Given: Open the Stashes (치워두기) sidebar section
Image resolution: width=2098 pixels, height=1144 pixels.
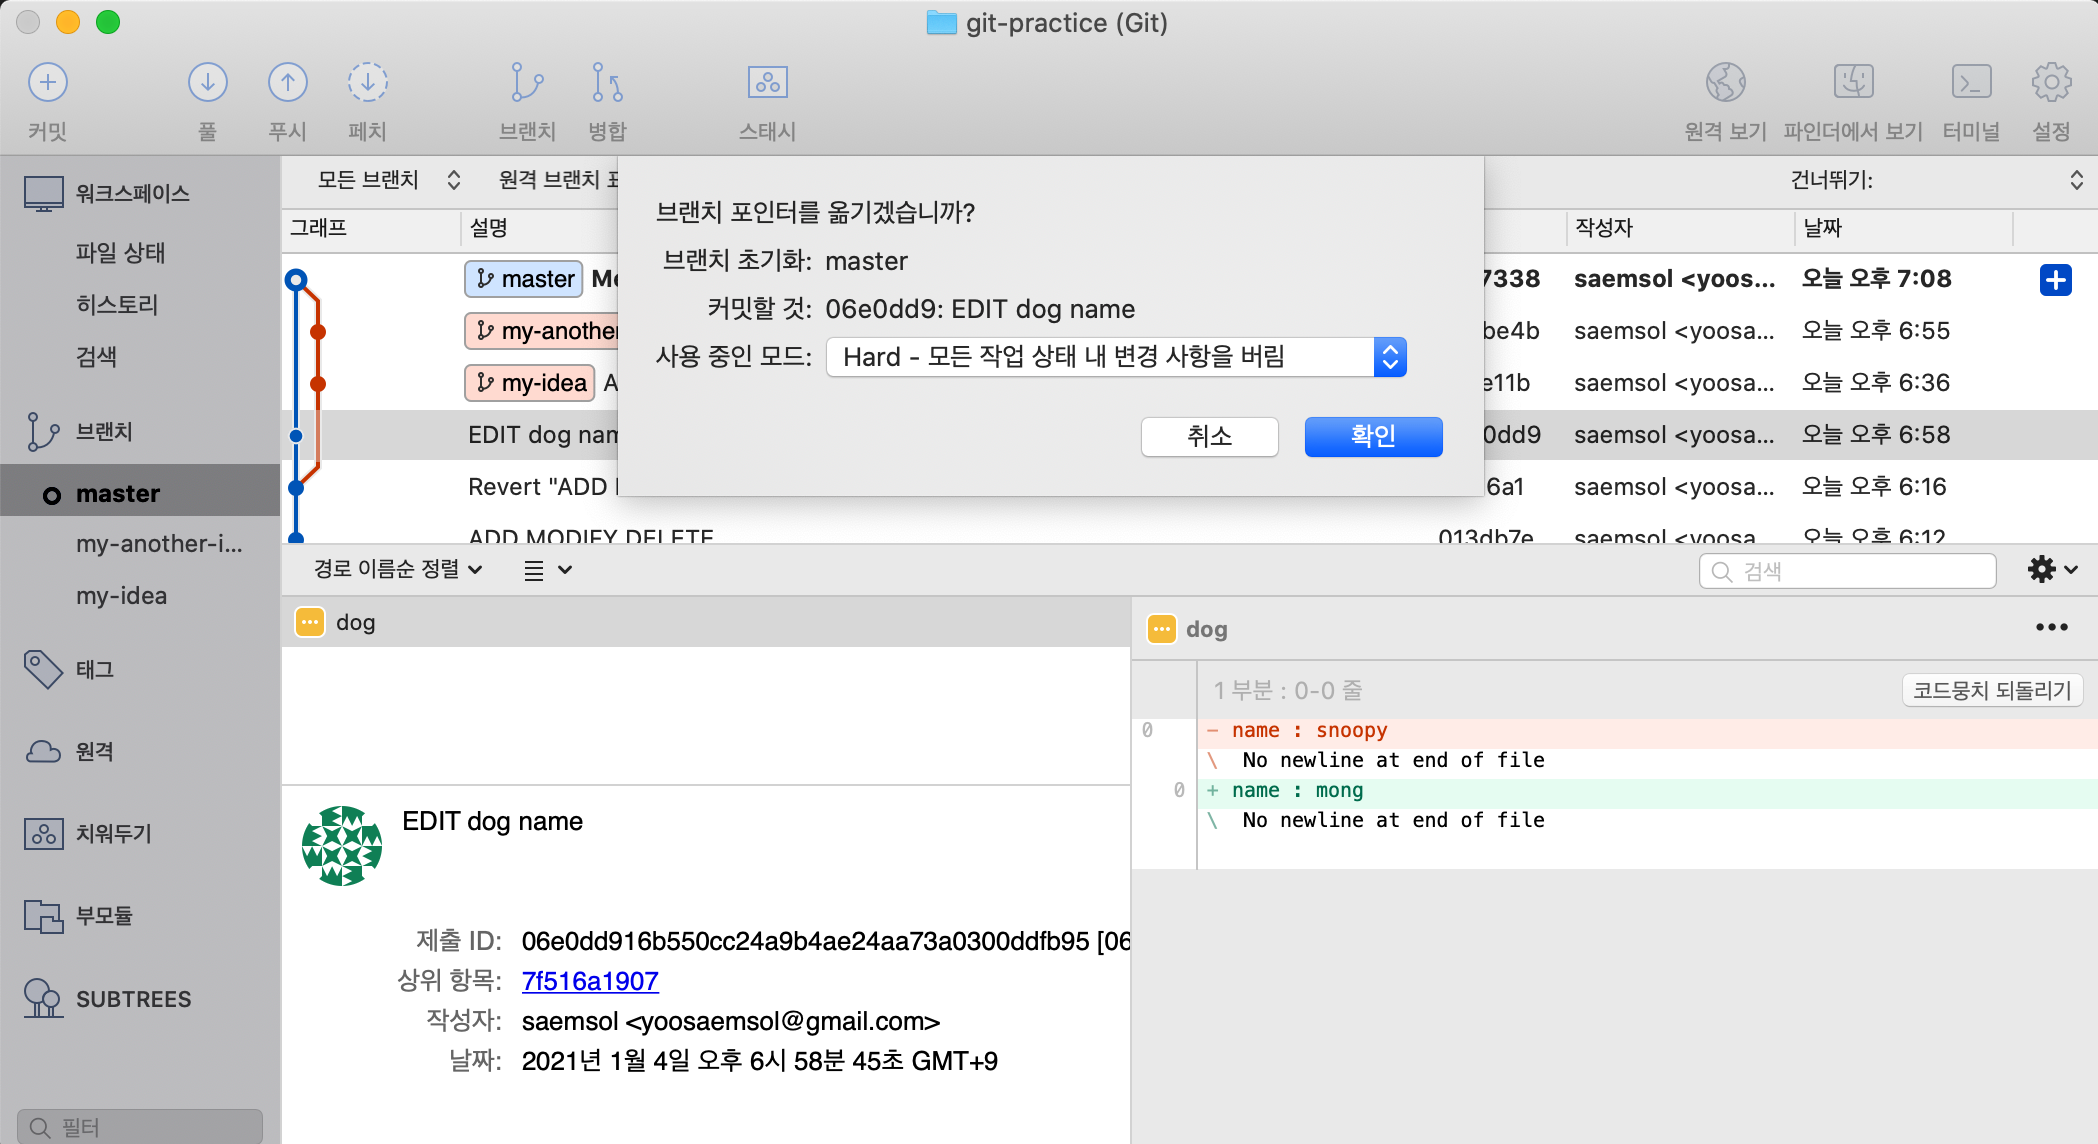Looking at the screenshot, I should click(x=113, y=833).
